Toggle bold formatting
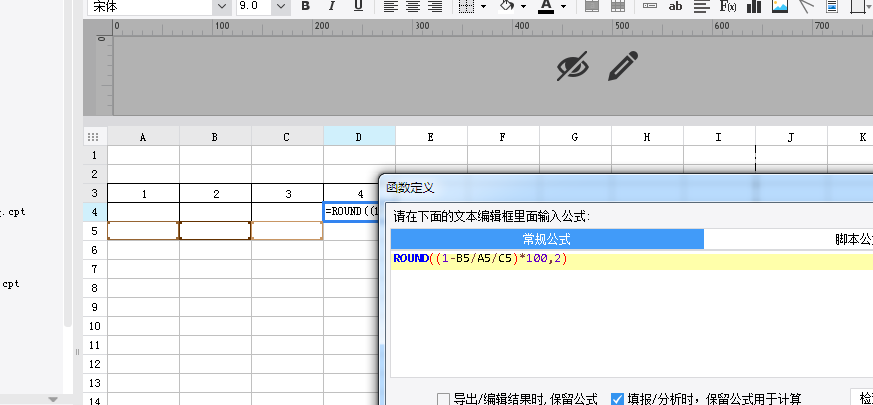The width and height of the screenshot is (873, 405). click(x=305, y=6)
